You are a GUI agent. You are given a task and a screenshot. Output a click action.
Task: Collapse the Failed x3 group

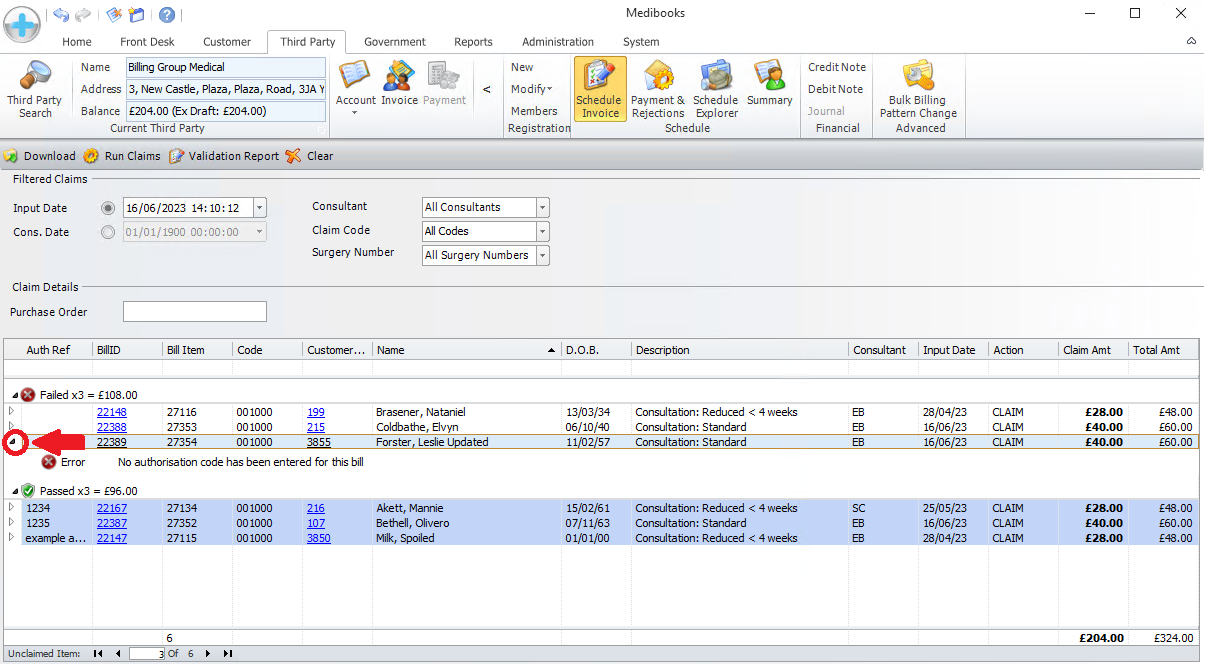click(14, 395)
